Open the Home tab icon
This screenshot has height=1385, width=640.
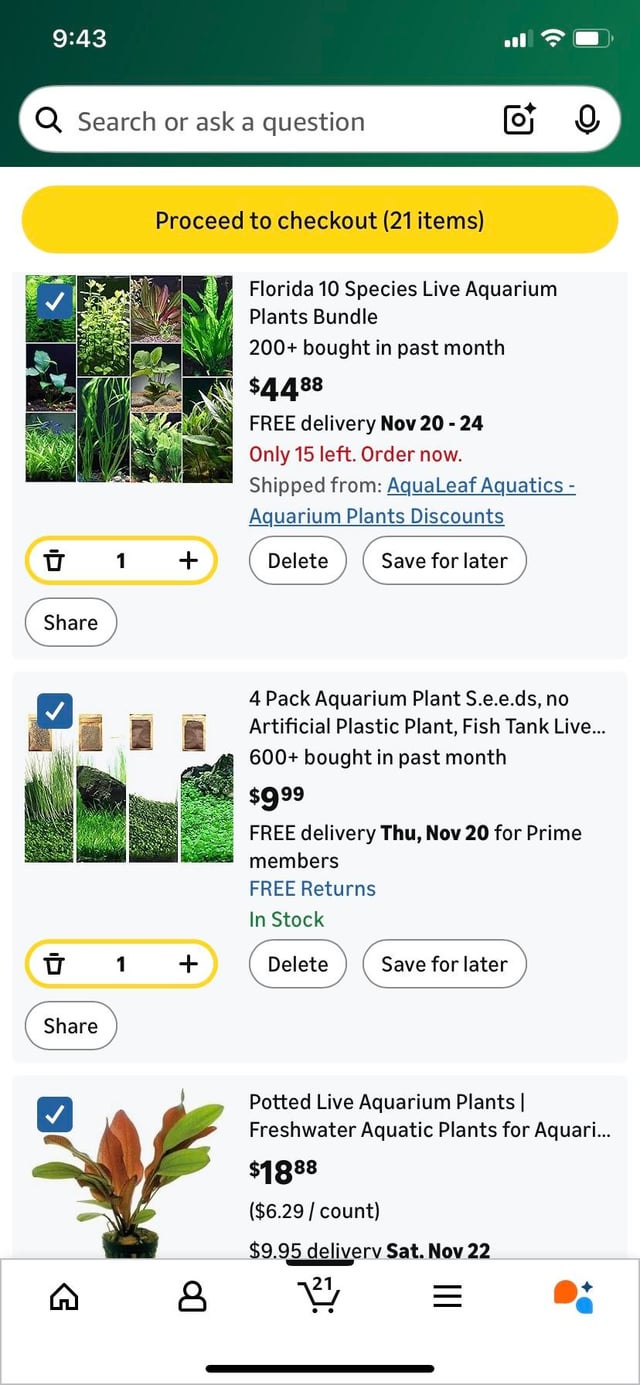click(64, 1297)
